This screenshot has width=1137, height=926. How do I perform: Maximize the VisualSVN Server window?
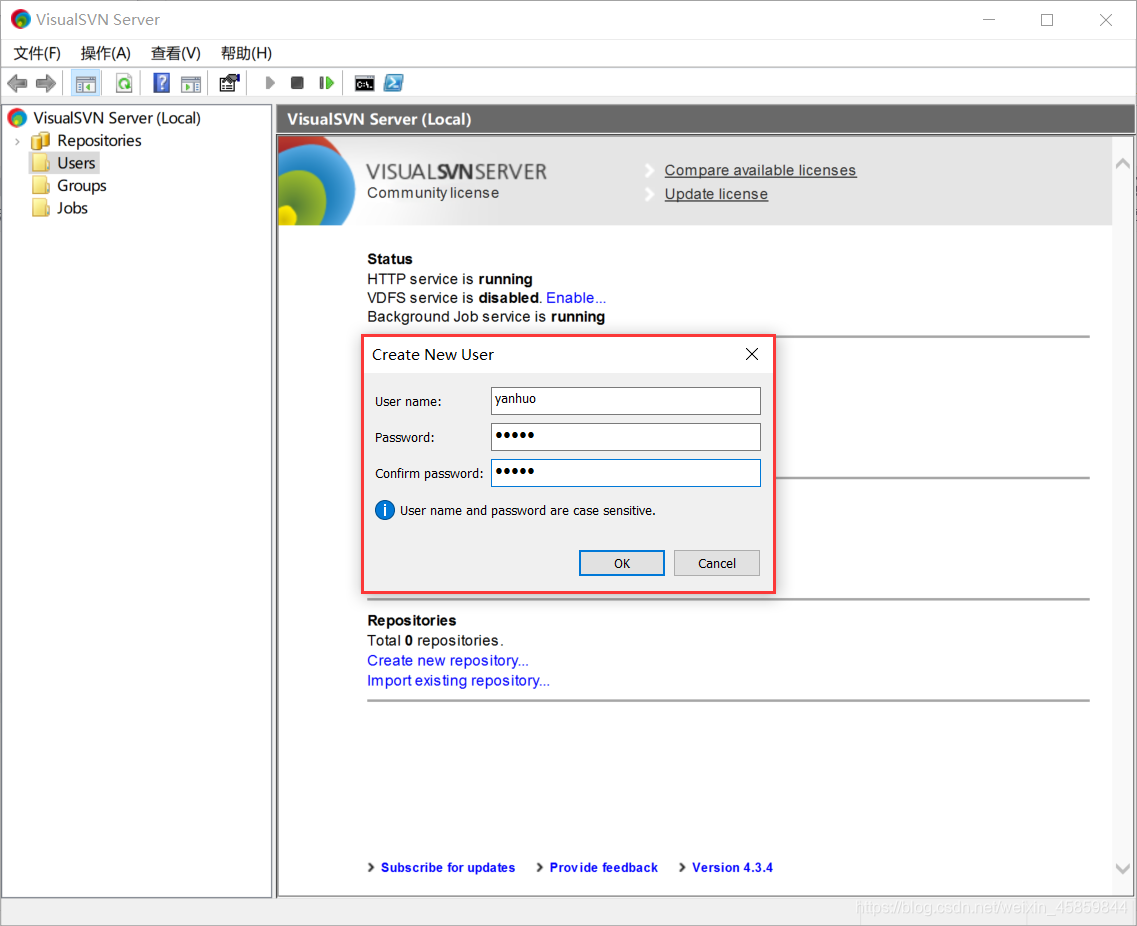click(x=1047, y=20)
